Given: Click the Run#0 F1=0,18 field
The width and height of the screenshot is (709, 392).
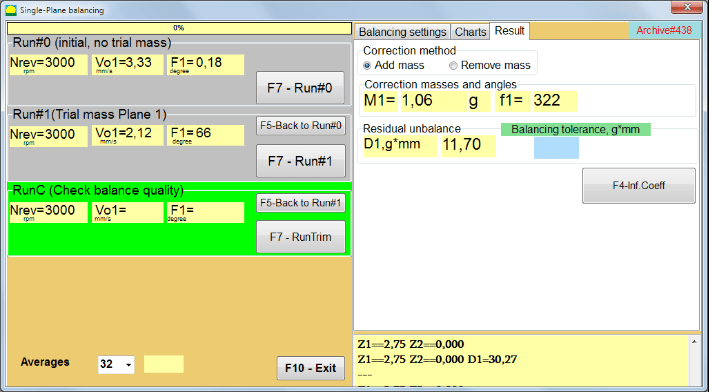Looking at the screenshot, I should tap(206, 65).
